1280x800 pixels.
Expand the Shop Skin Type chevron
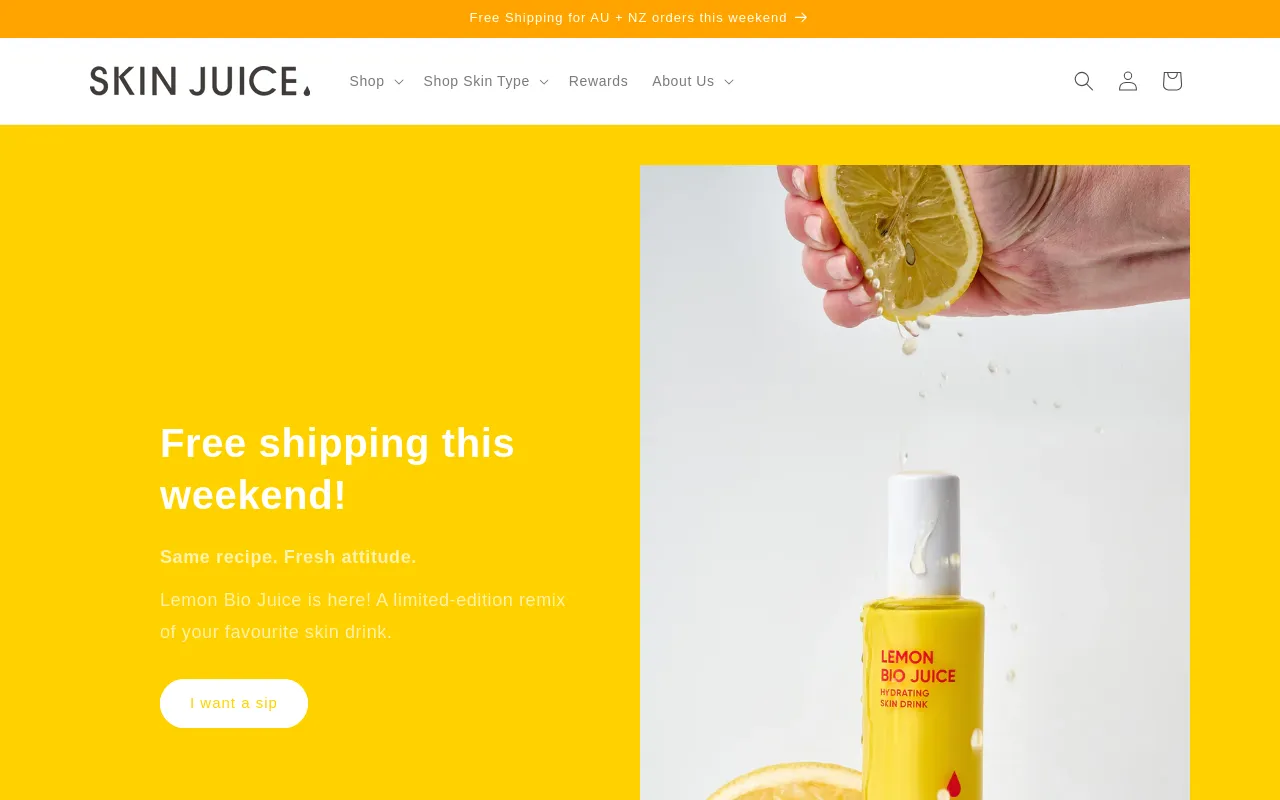(543, 82)
